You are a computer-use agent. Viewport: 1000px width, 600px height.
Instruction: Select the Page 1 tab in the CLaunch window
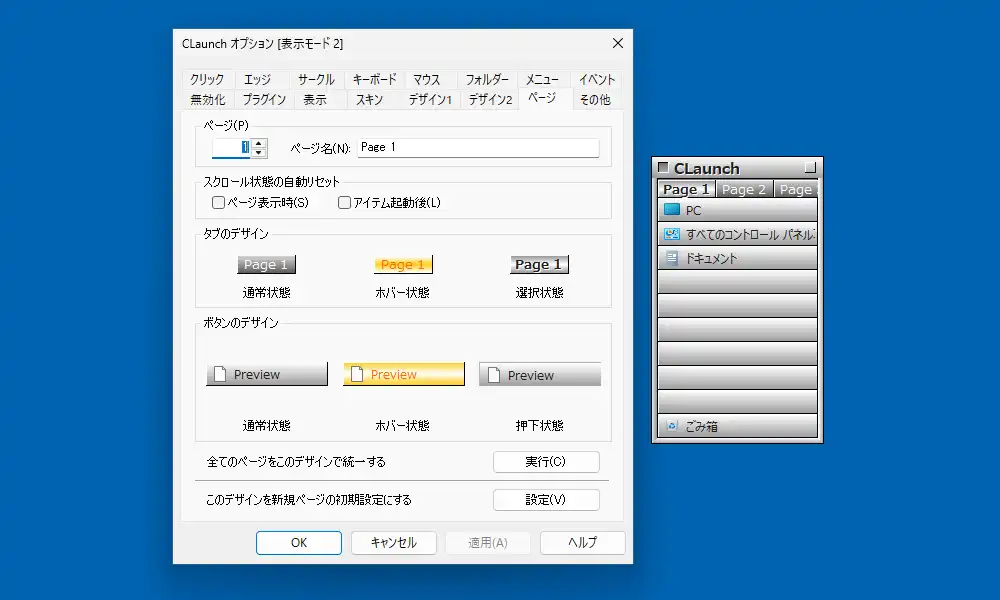tap(686, 189)
